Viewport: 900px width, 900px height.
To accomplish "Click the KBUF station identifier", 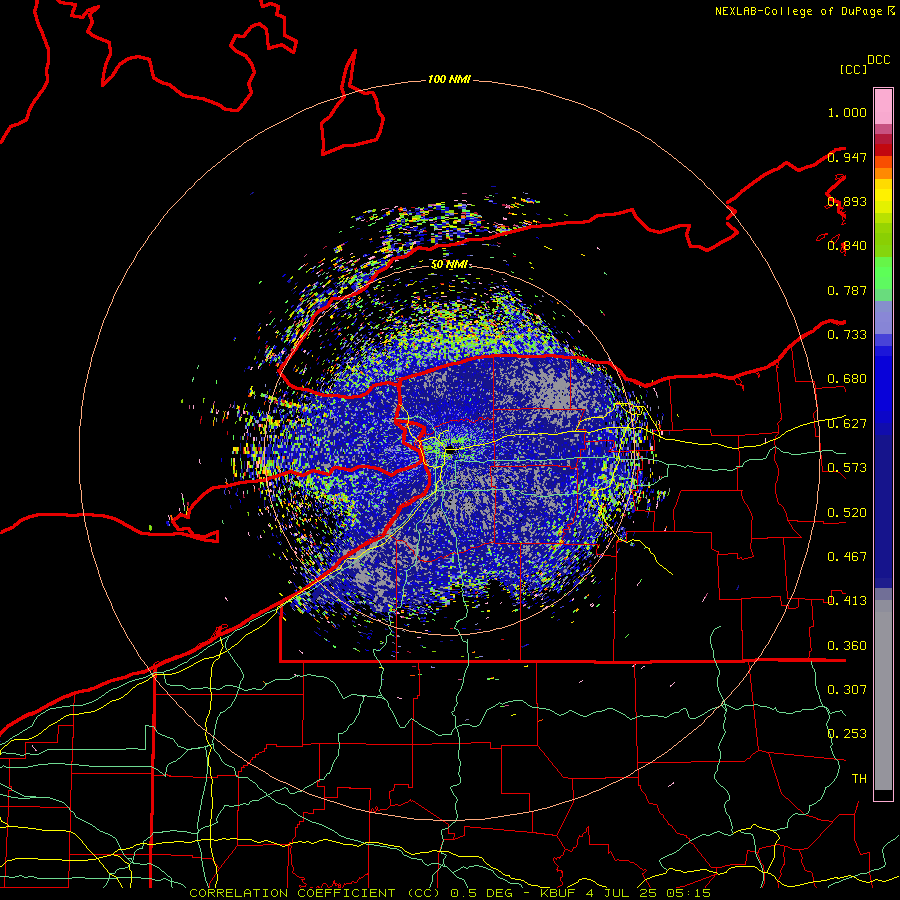I will coord(560,893).
